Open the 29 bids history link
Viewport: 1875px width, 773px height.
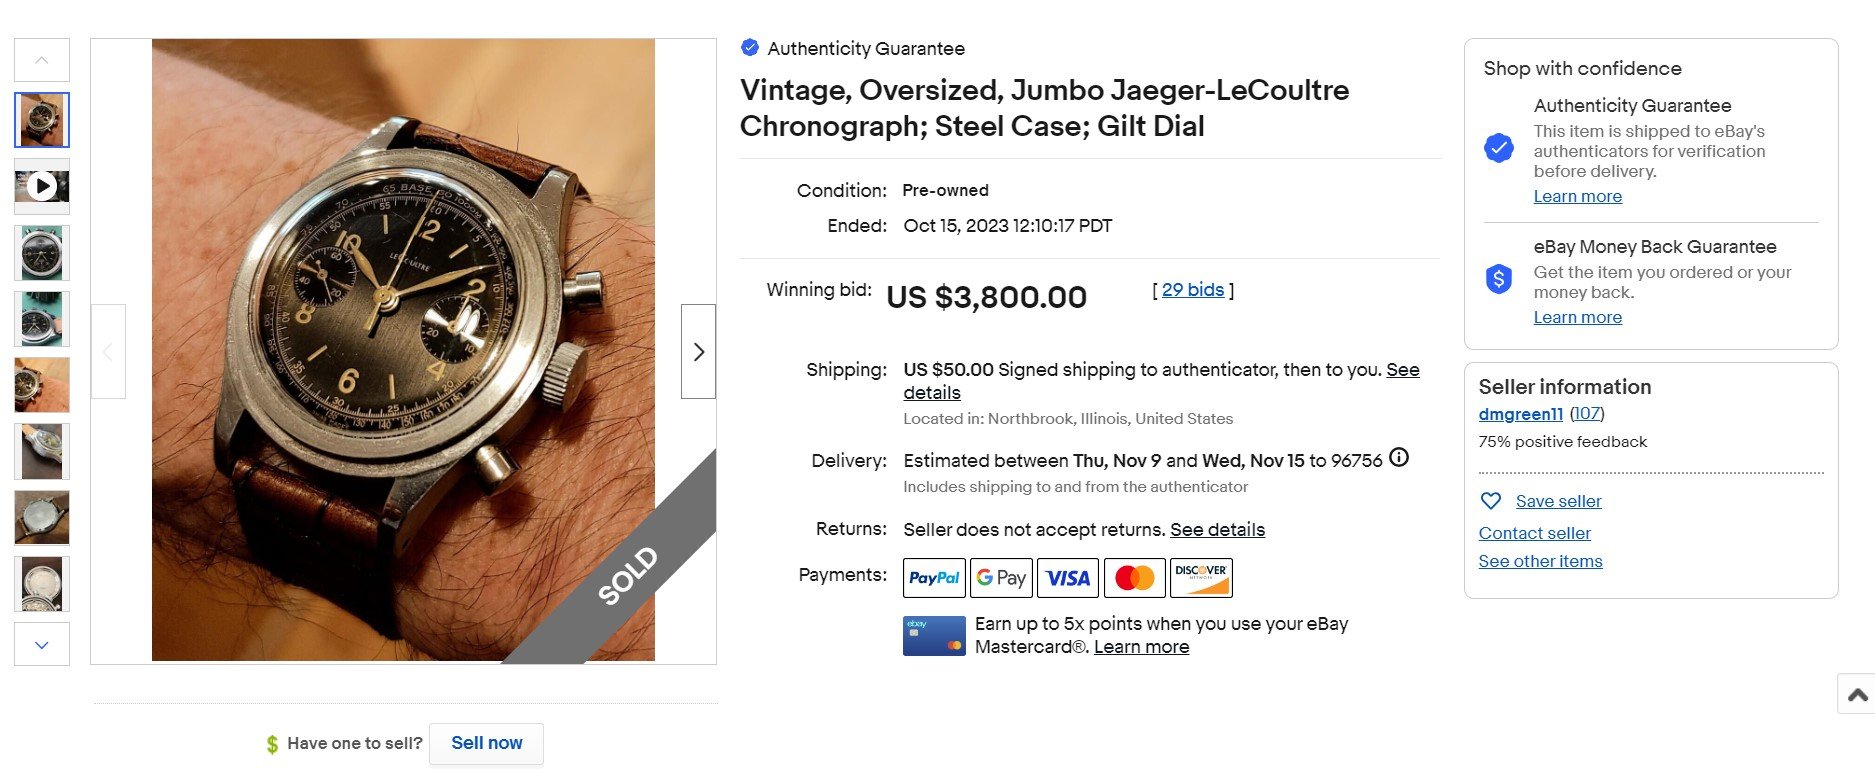click(1193, 290)
